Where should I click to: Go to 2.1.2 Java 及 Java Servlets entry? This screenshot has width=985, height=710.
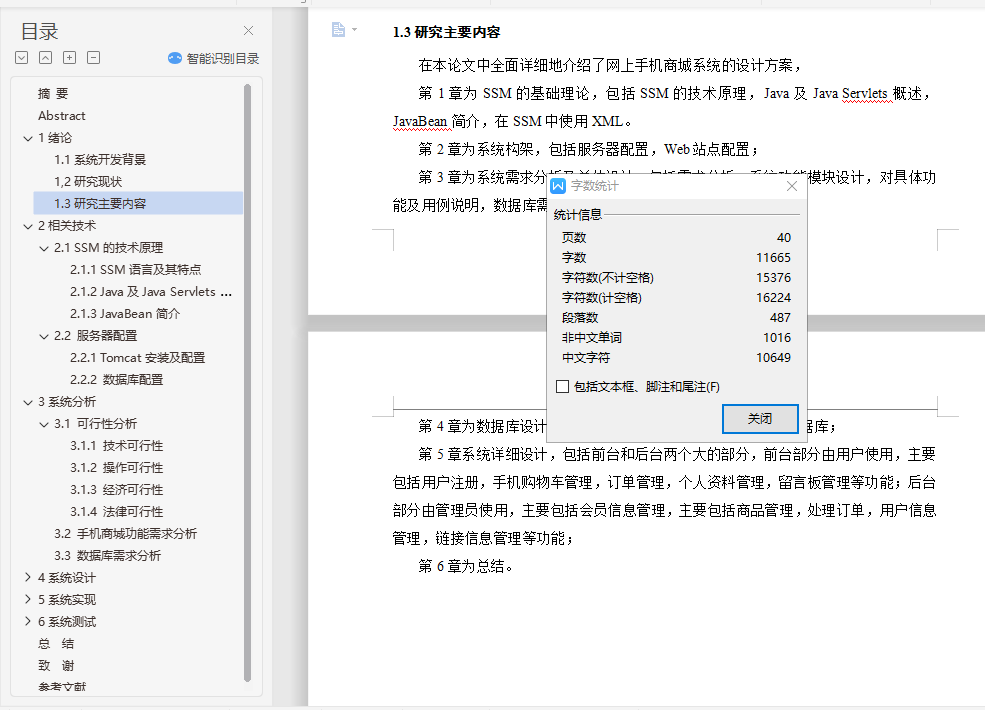pos(151,292)
